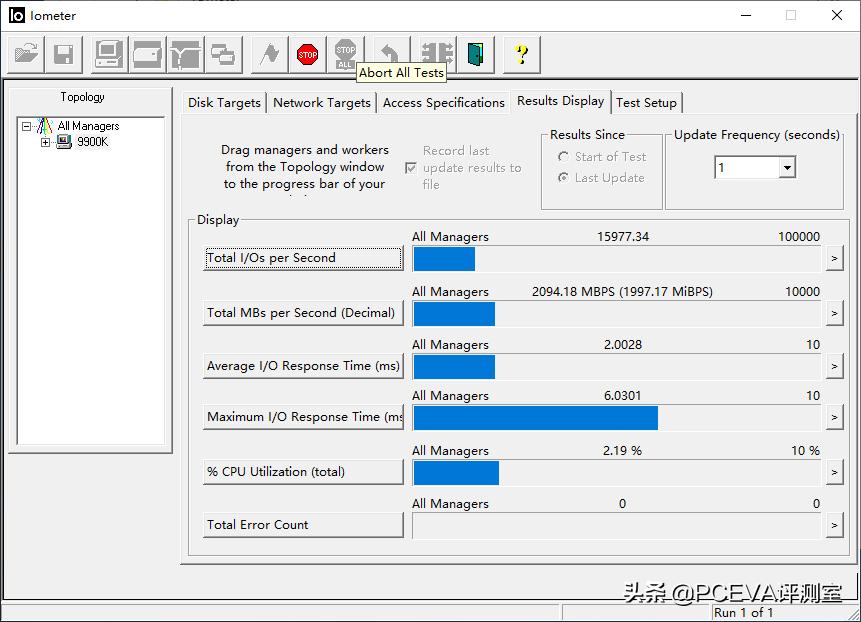Screen dimensions: 861x622
Task: Click the Save test configuration icon
Action: 63,54
